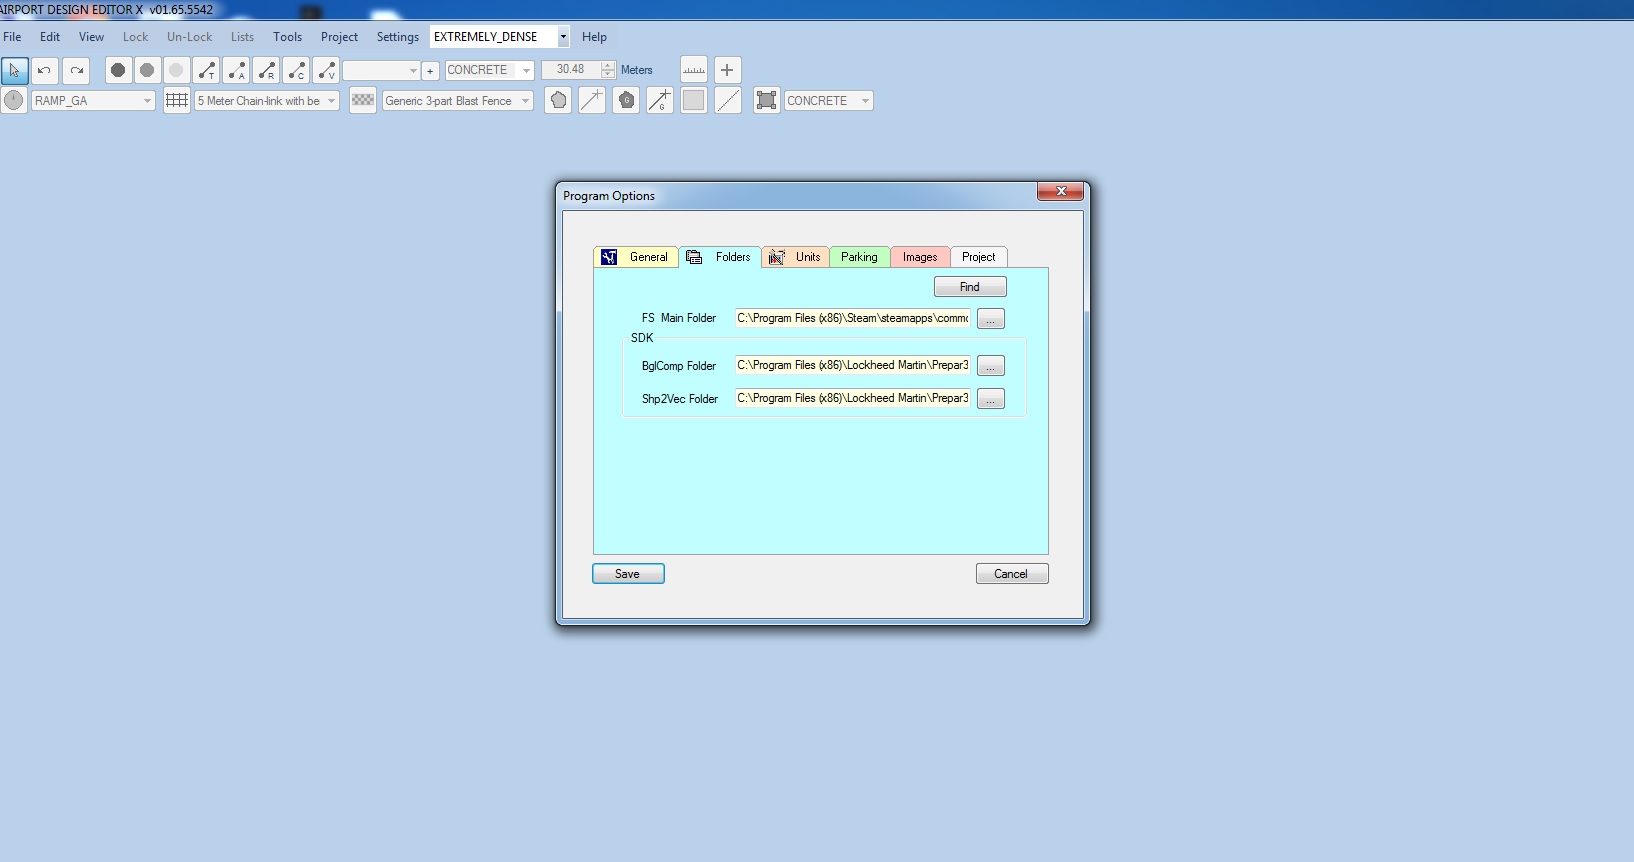The width and height of the screenshot is (1634, 862).
Task: Click the ruler measurement icon
Action: coord(693,70)
